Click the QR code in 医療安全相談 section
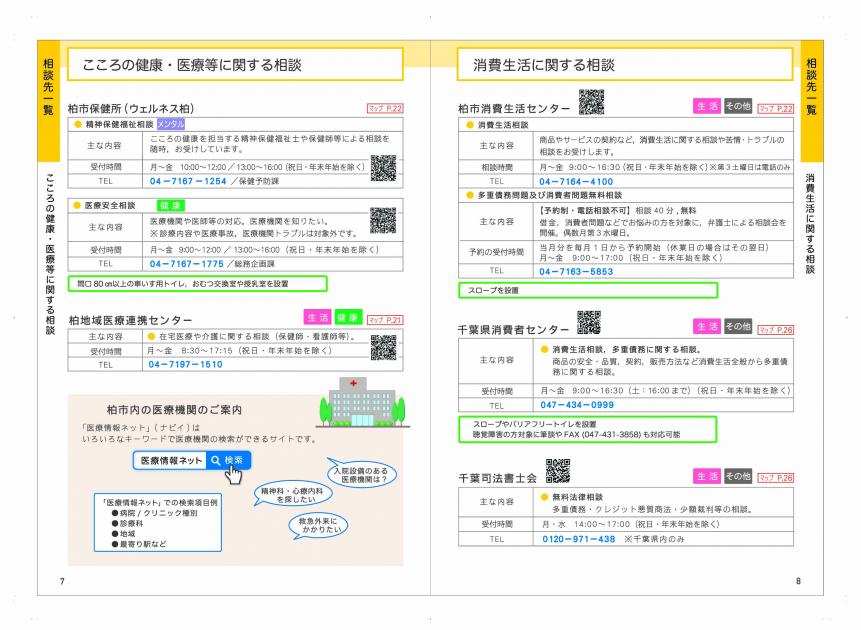 tap(383, 220)
